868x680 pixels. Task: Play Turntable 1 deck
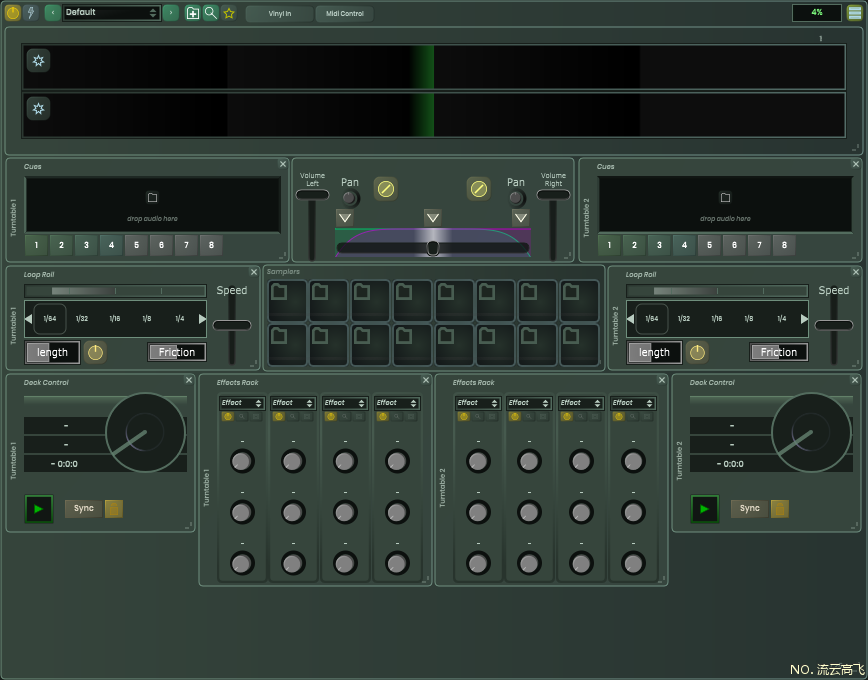(39, 509)
